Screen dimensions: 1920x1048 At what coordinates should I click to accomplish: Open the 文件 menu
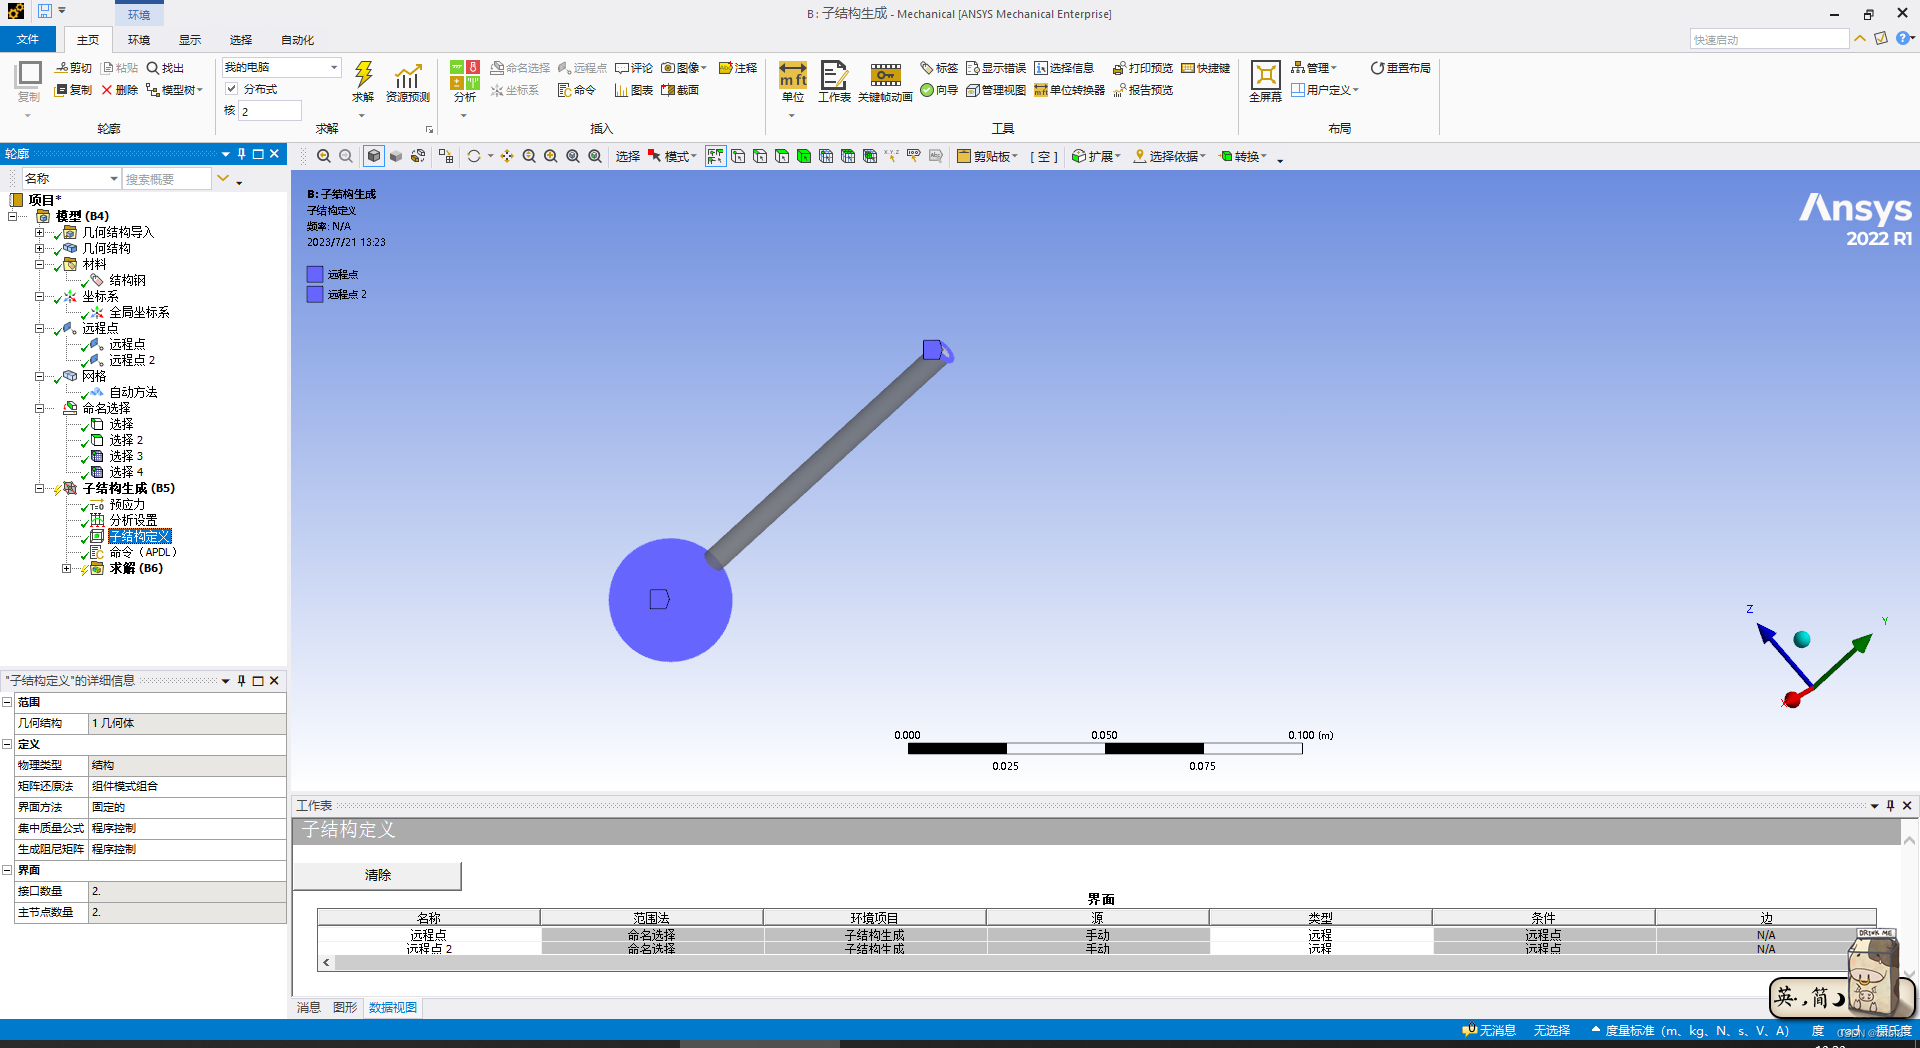pos(29,39)
